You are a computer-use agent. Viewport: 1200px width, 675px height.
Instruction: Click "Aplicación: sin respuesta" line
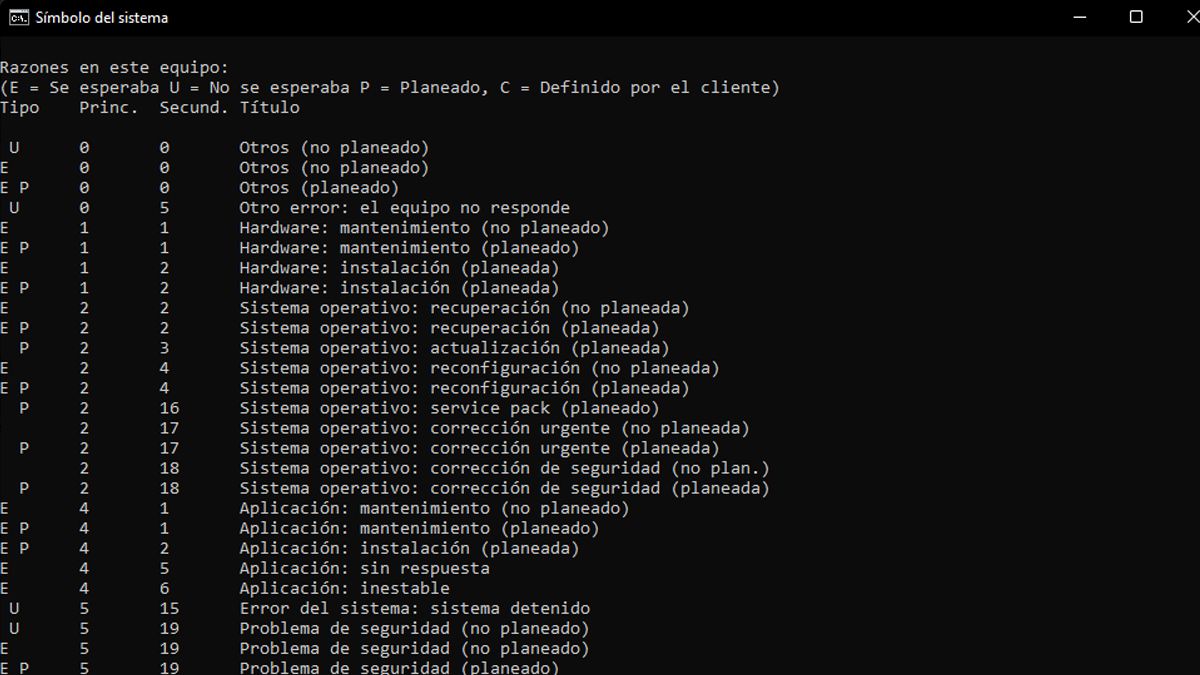point(364,568)
